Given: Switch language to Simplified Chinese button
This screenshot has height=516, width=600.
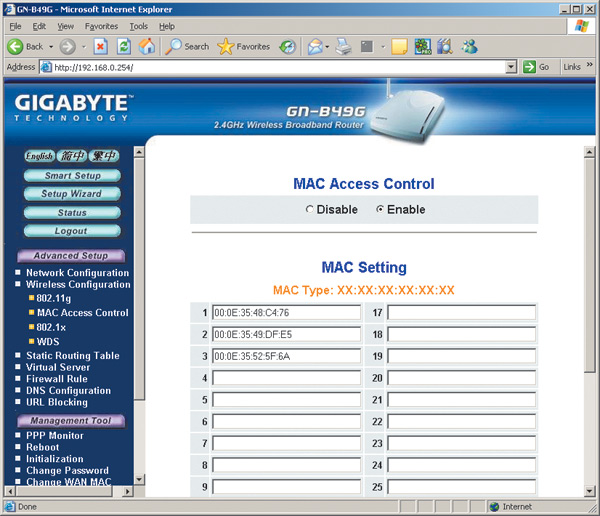Looking at the screenshot, I should [x=72, y=156].
